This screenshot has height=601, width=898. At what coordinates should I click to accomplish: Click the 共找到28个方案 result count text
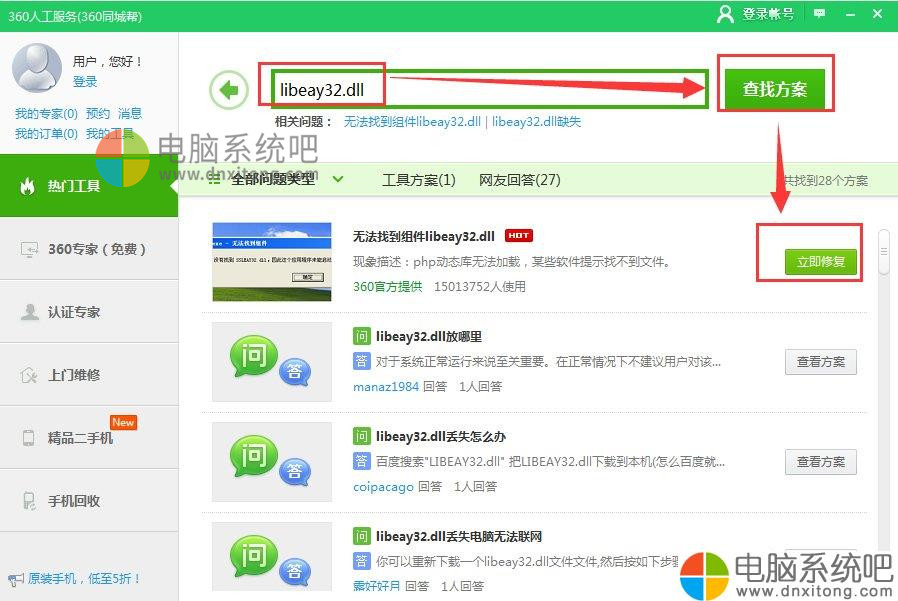coord(826,180)
